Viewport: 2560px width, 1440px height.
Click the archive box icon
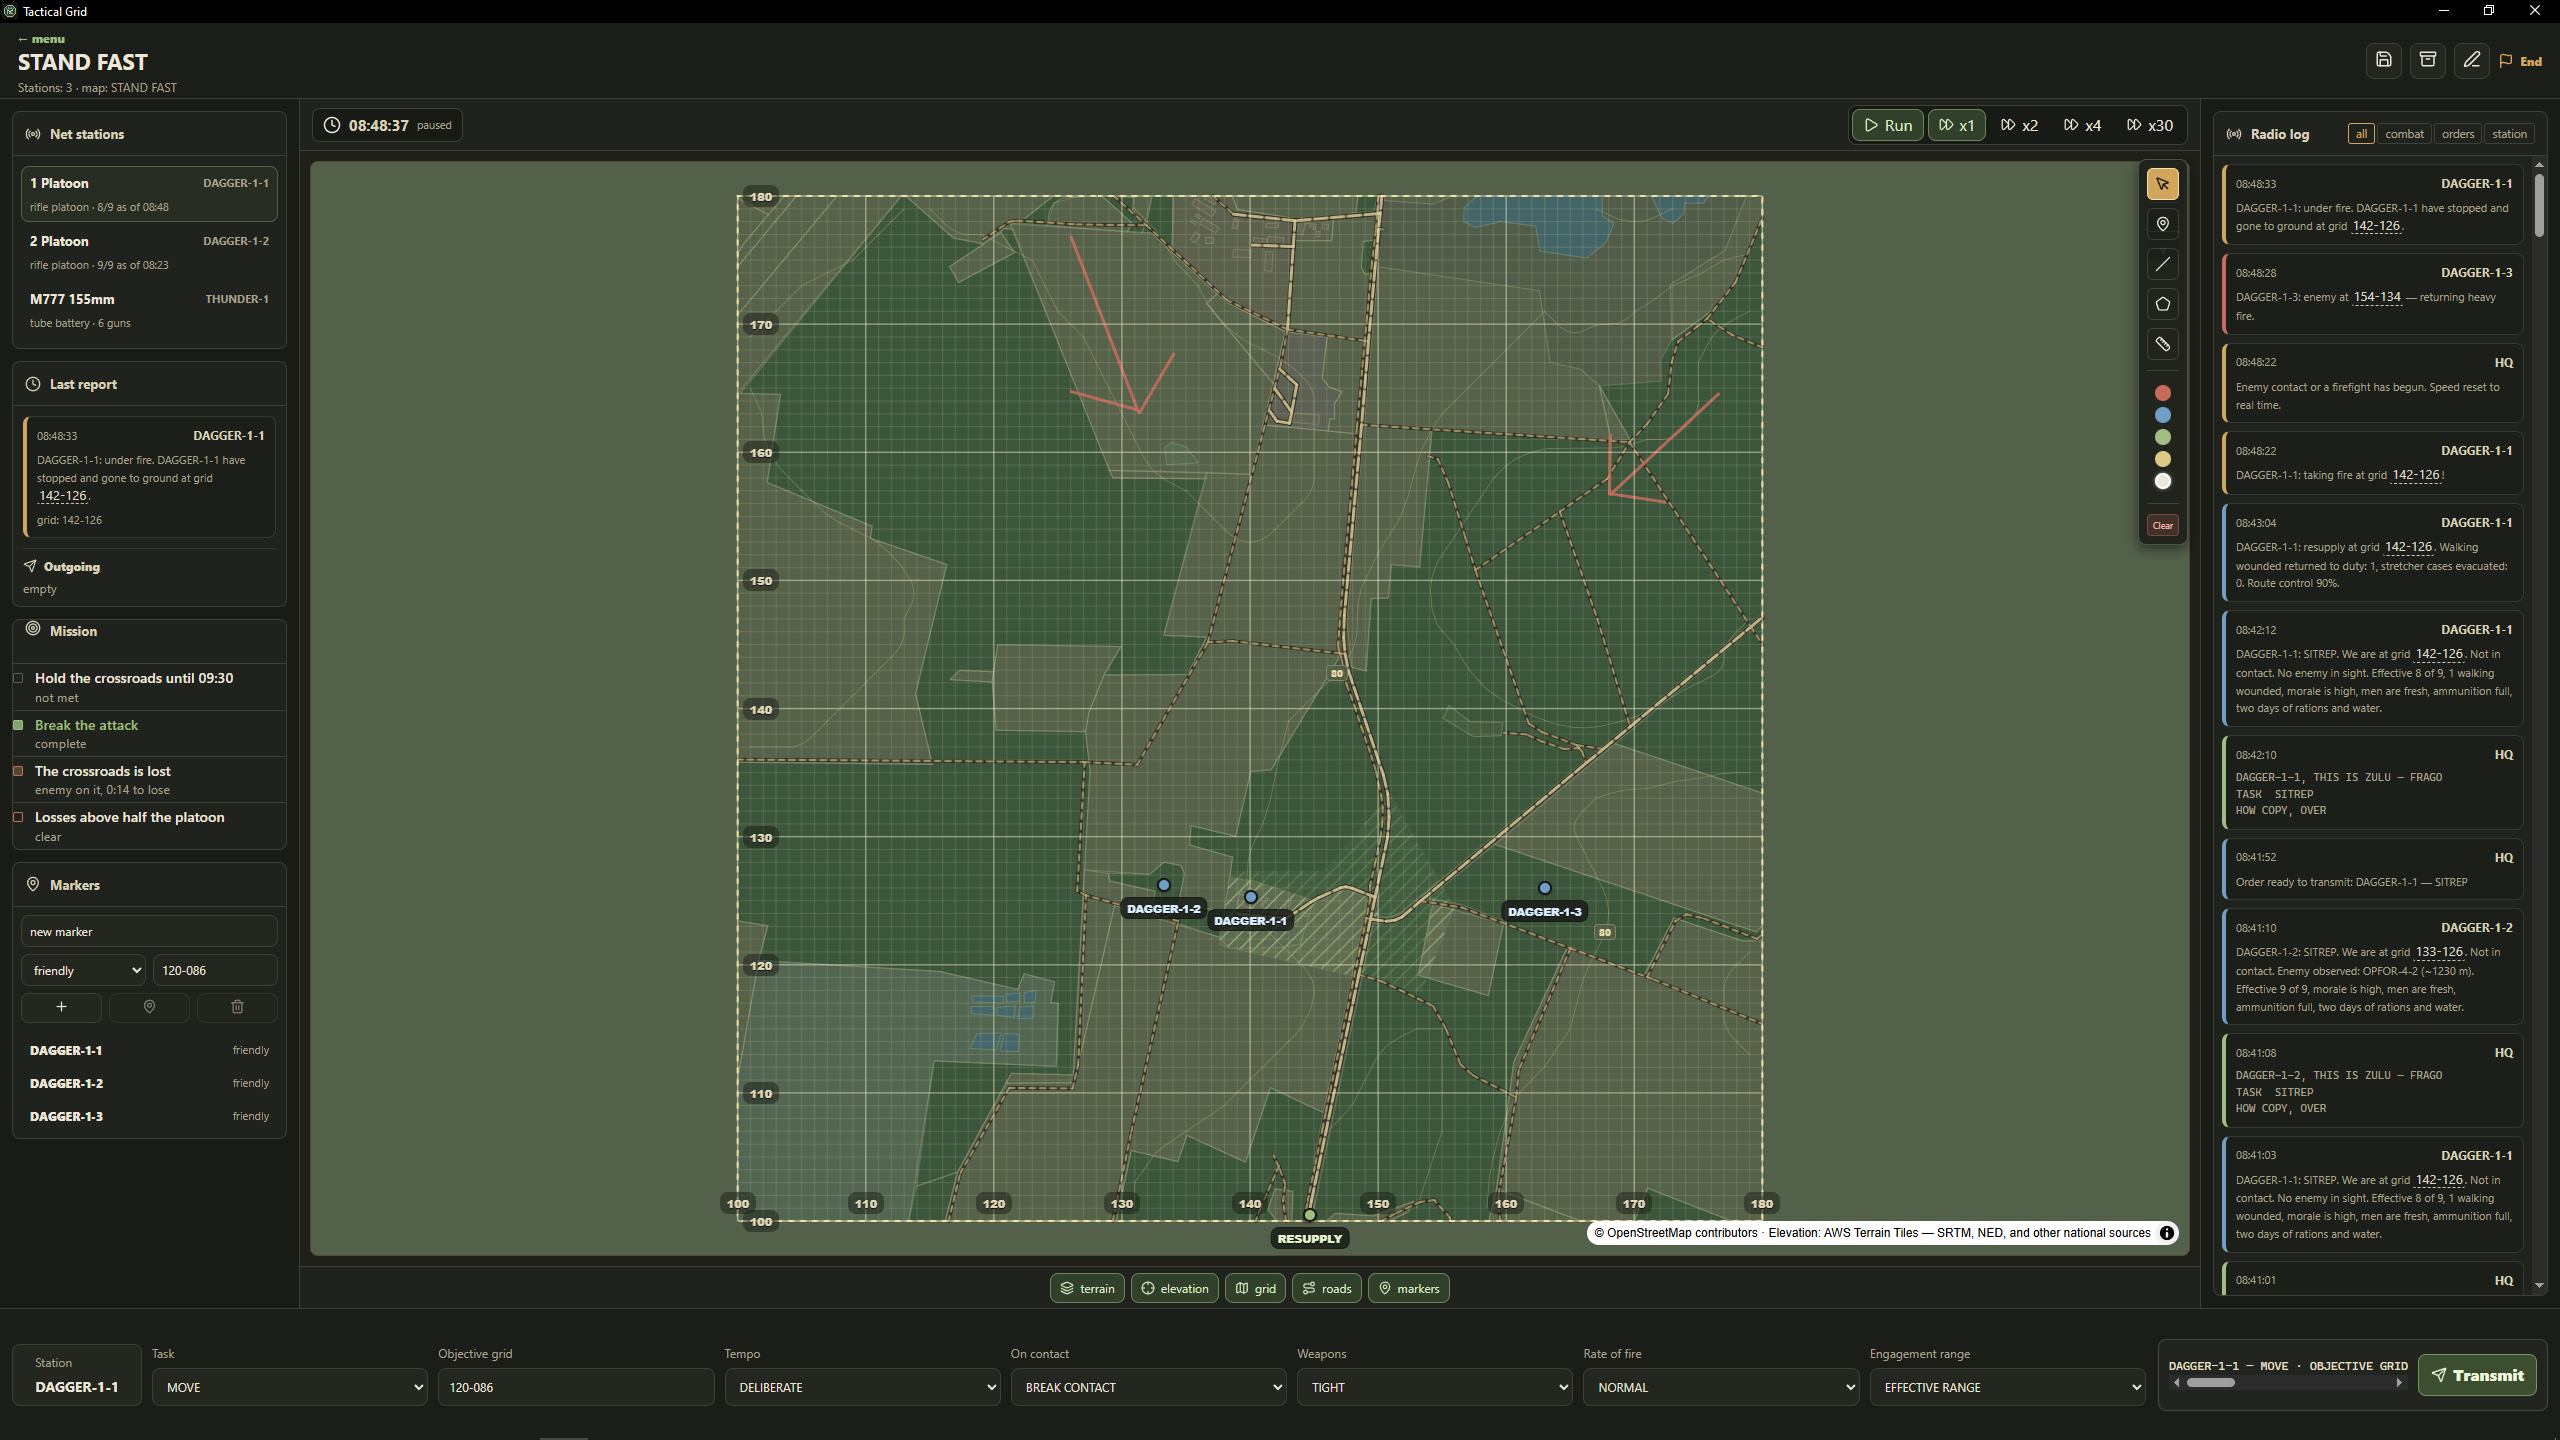click(x=2428, y=60)
